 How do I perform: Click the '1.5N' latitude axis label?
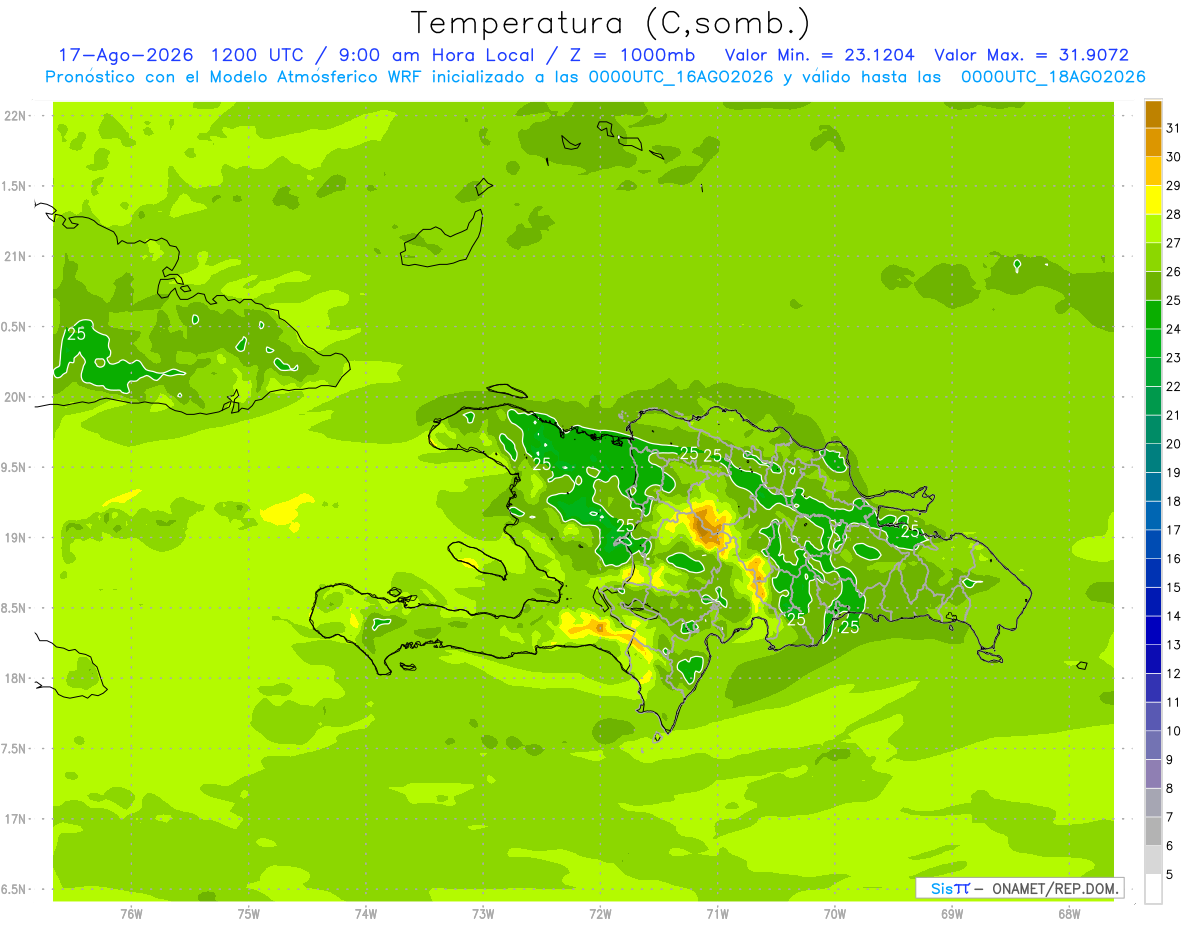tap(14, 186)
